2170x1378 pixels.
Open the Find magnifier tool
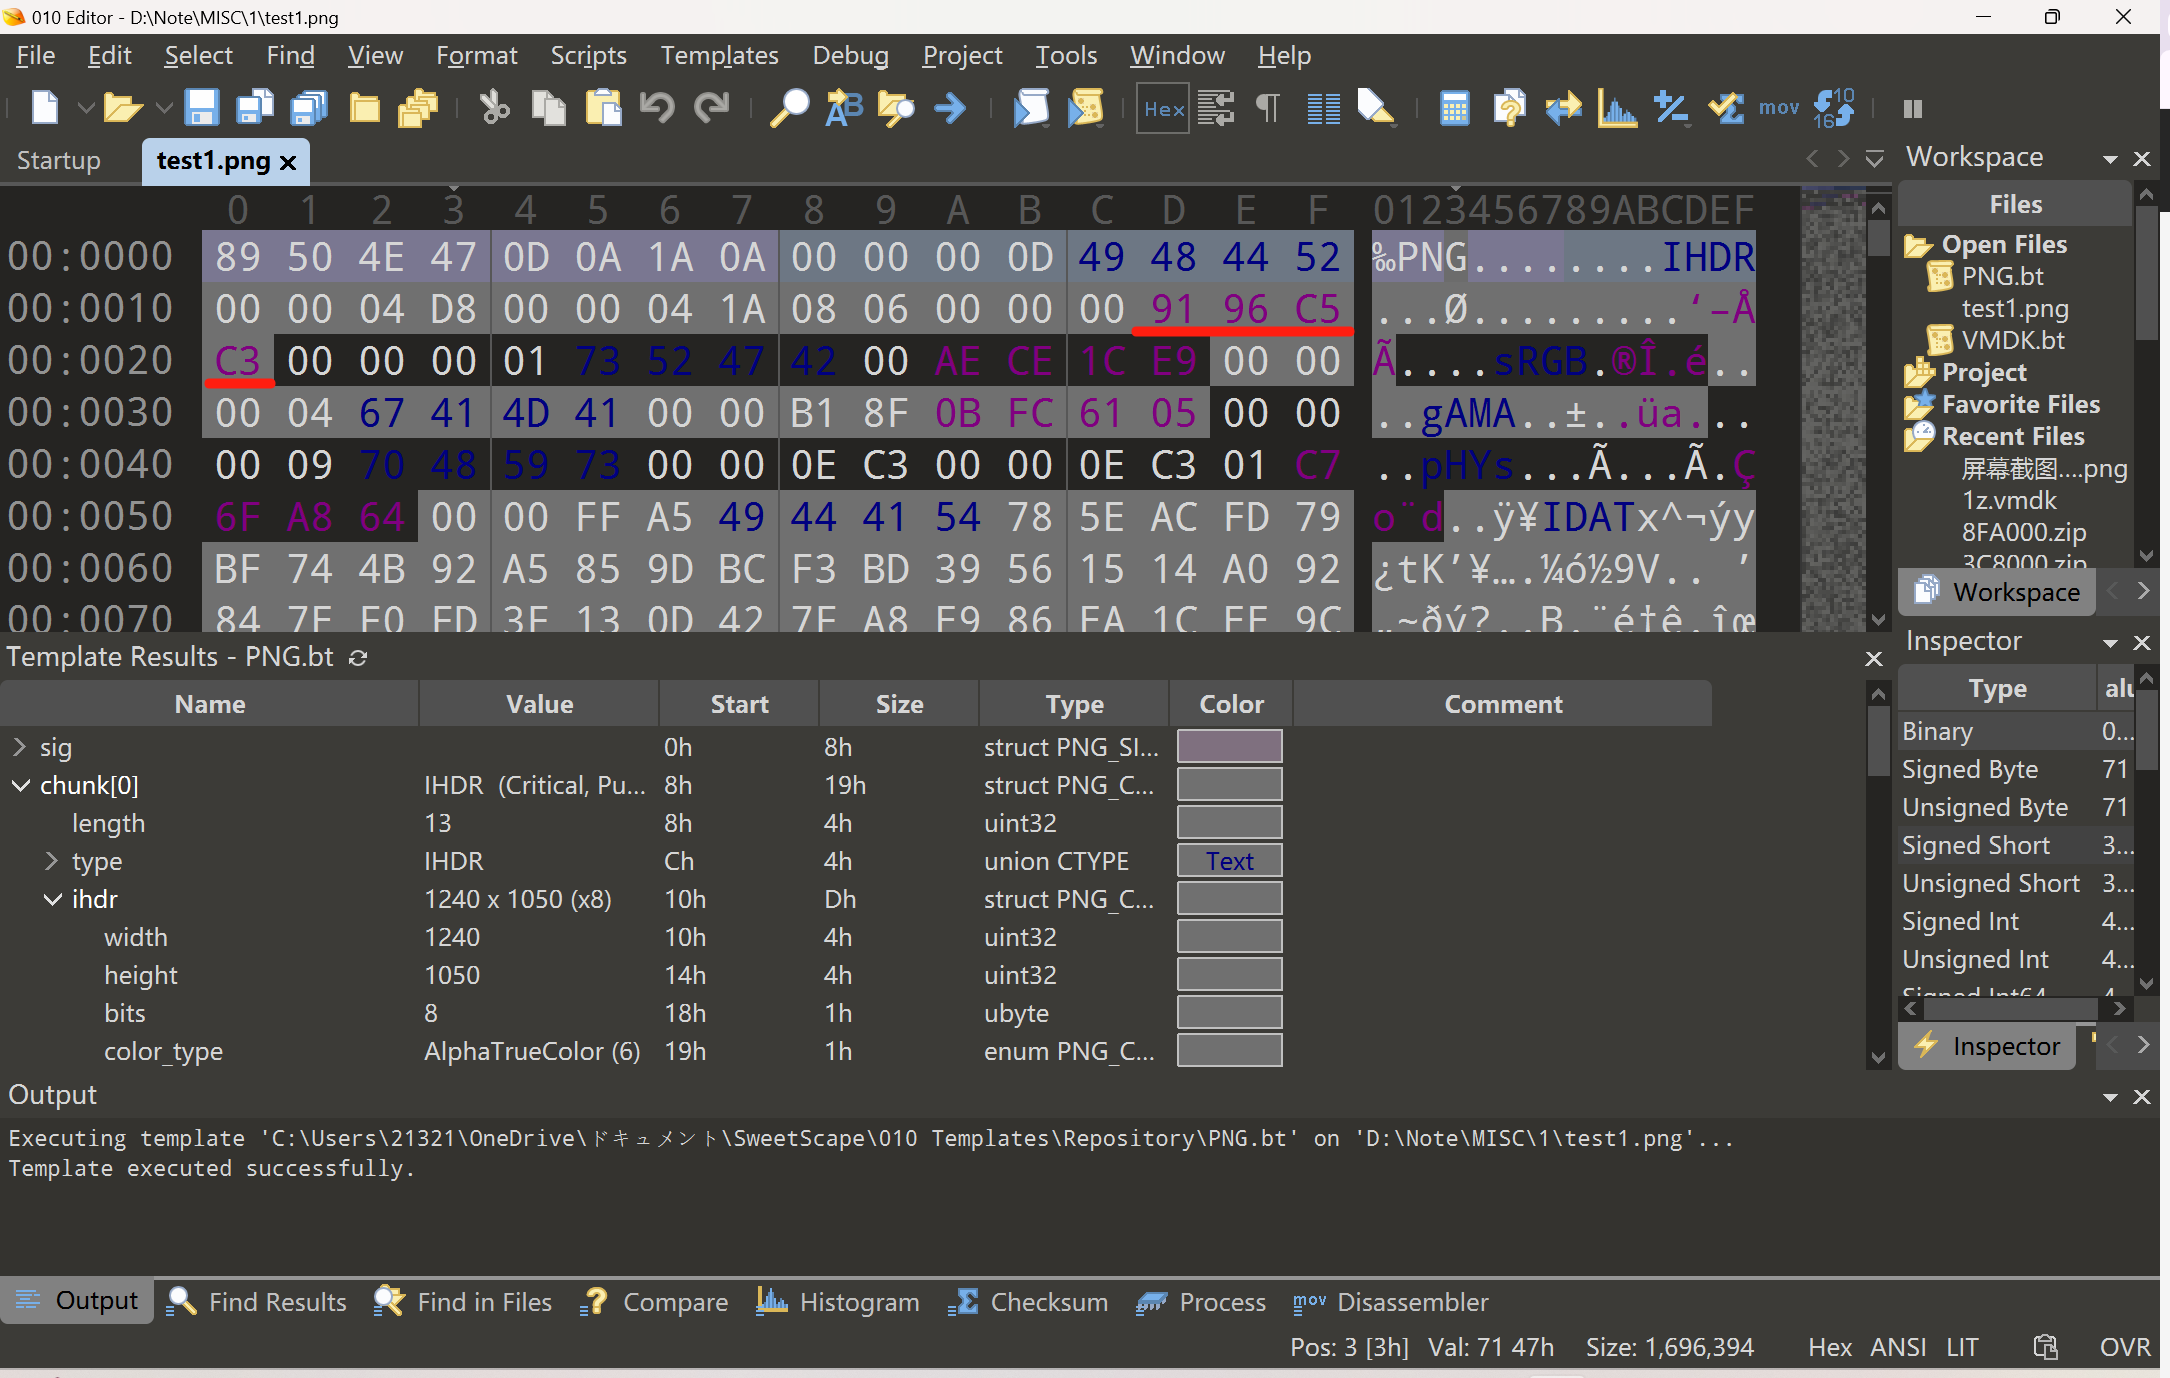(x=789, y=108)
